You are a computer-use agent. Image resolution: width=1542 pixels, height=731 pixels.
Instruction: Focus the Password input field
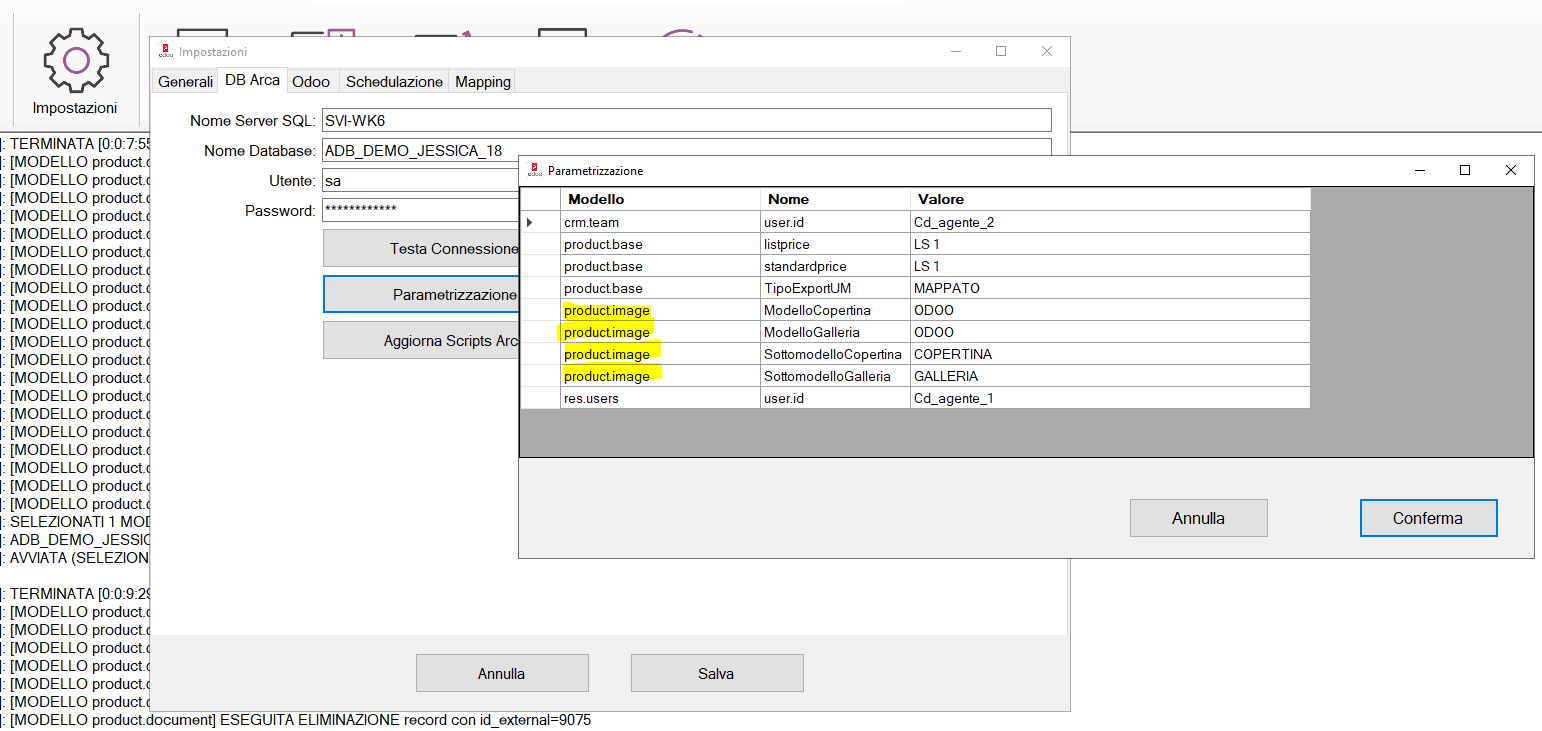pos(420,210)
